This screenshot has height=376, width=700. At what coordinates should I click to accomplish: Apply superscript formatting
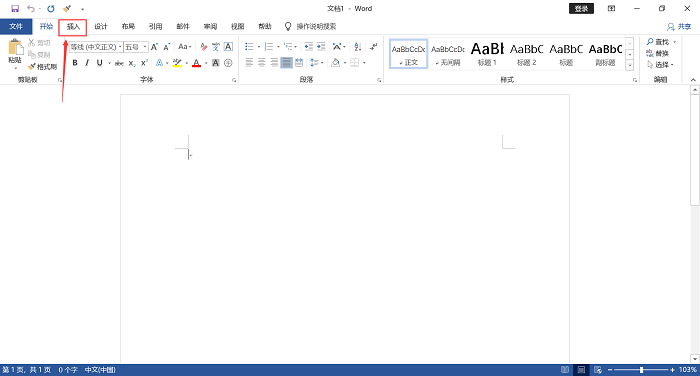tap(144, 63)
